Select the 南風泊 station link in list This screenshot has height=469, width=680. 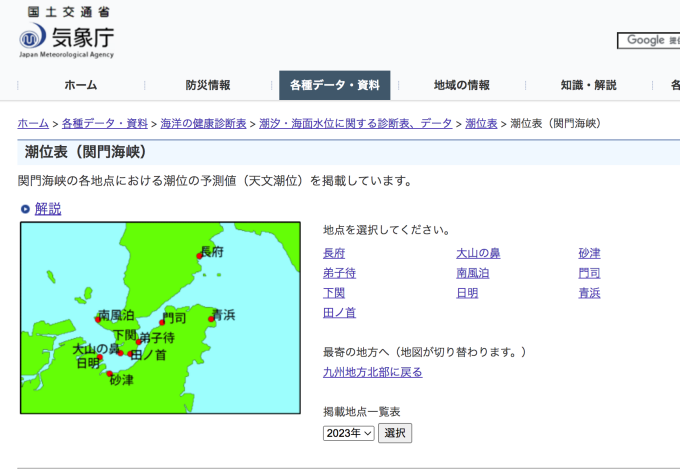pos(473,273)
